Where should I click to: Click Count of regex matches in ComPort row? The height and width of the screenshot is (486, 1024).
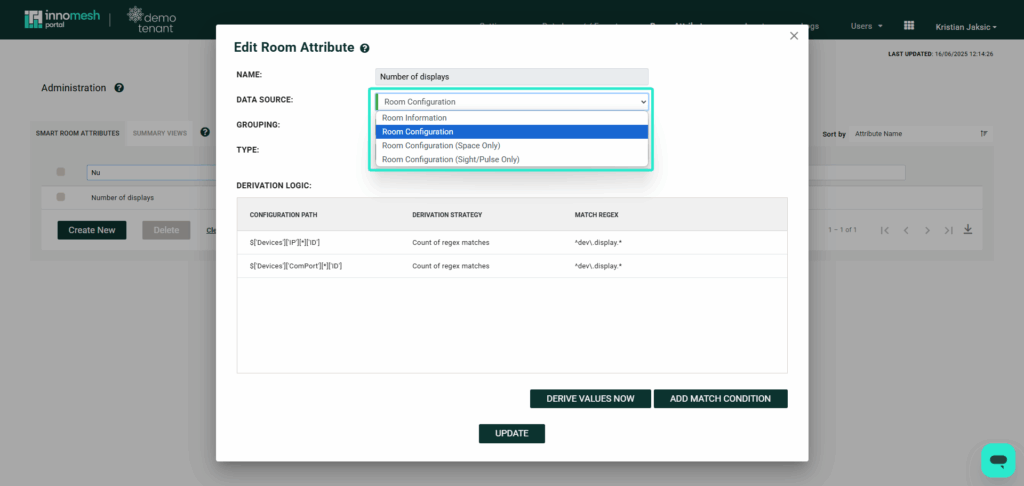[451, 266]
